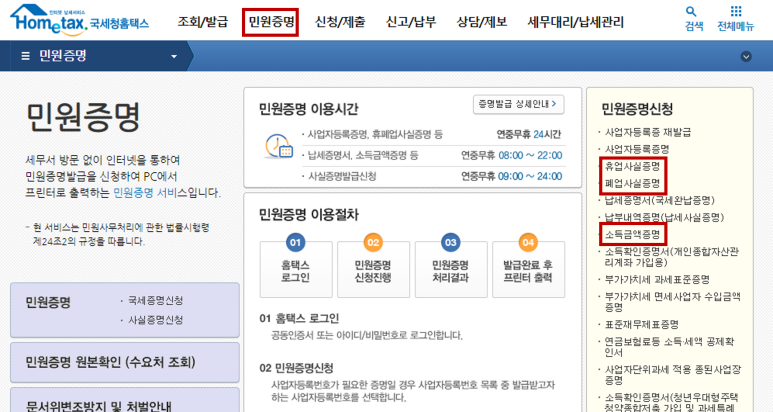
Task: Open 납세증명서(국세완납증명) link
Action: (x=660, y=200)
